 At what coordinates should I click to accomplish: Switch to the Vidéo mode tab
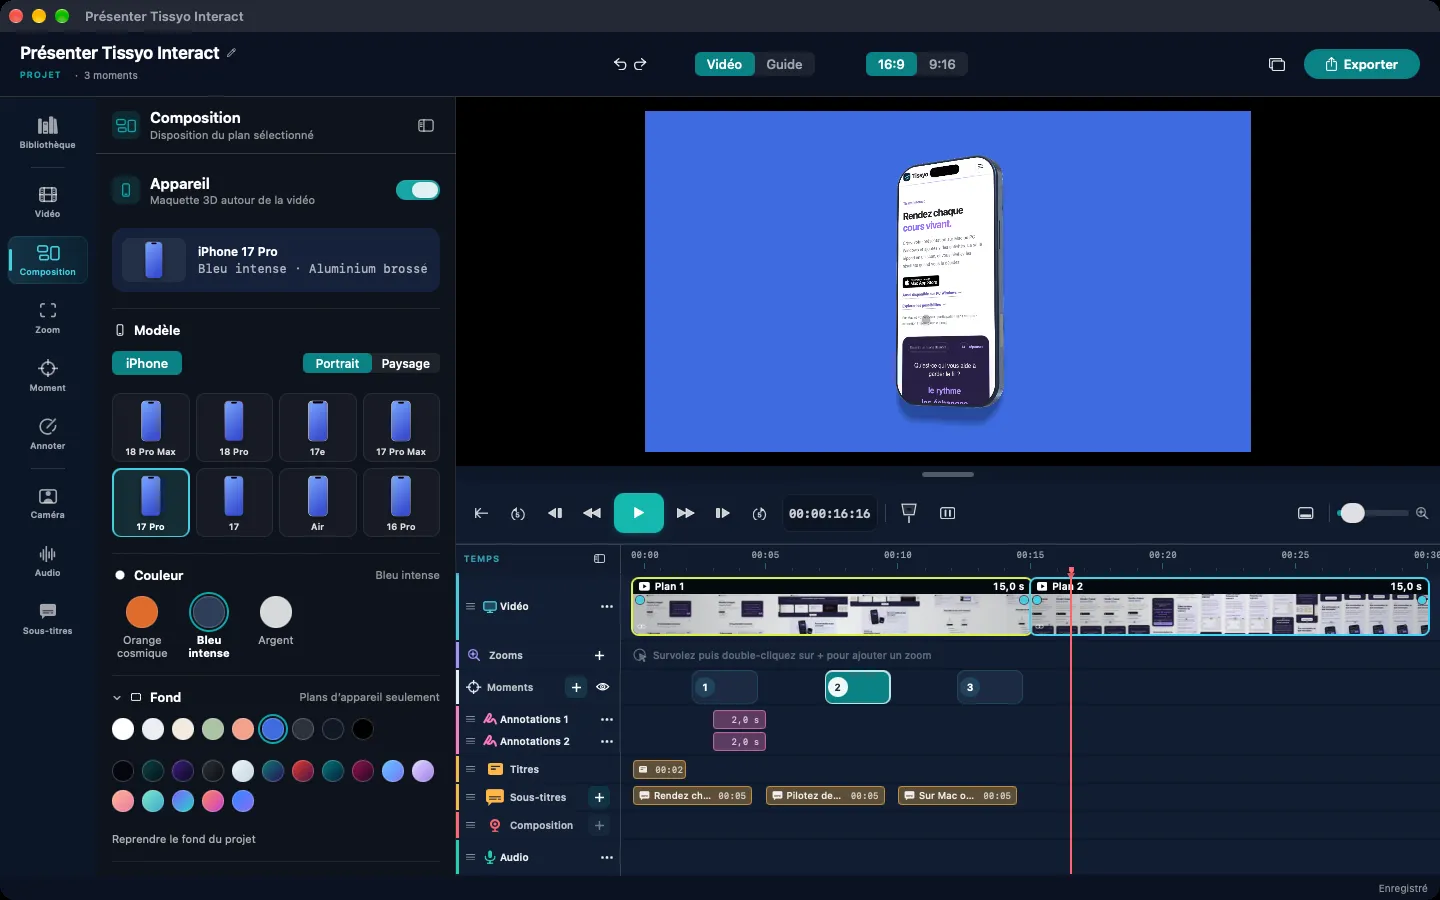pos(724,64)
